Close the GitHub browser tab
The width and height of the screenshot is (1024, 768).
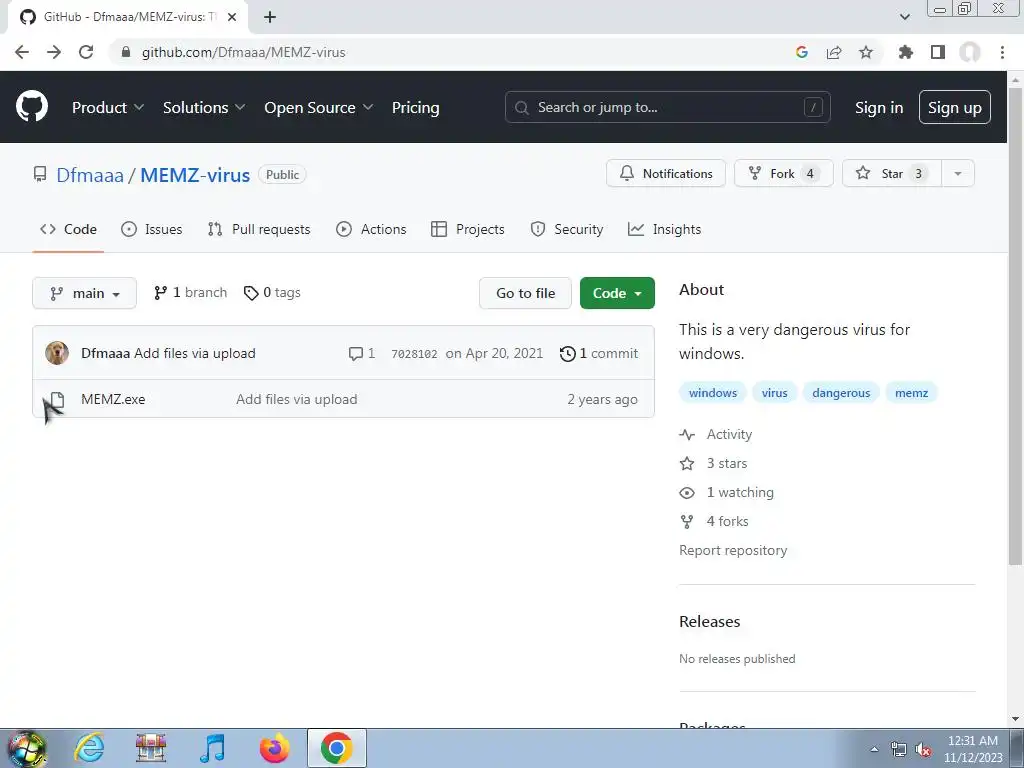(232, 17)
